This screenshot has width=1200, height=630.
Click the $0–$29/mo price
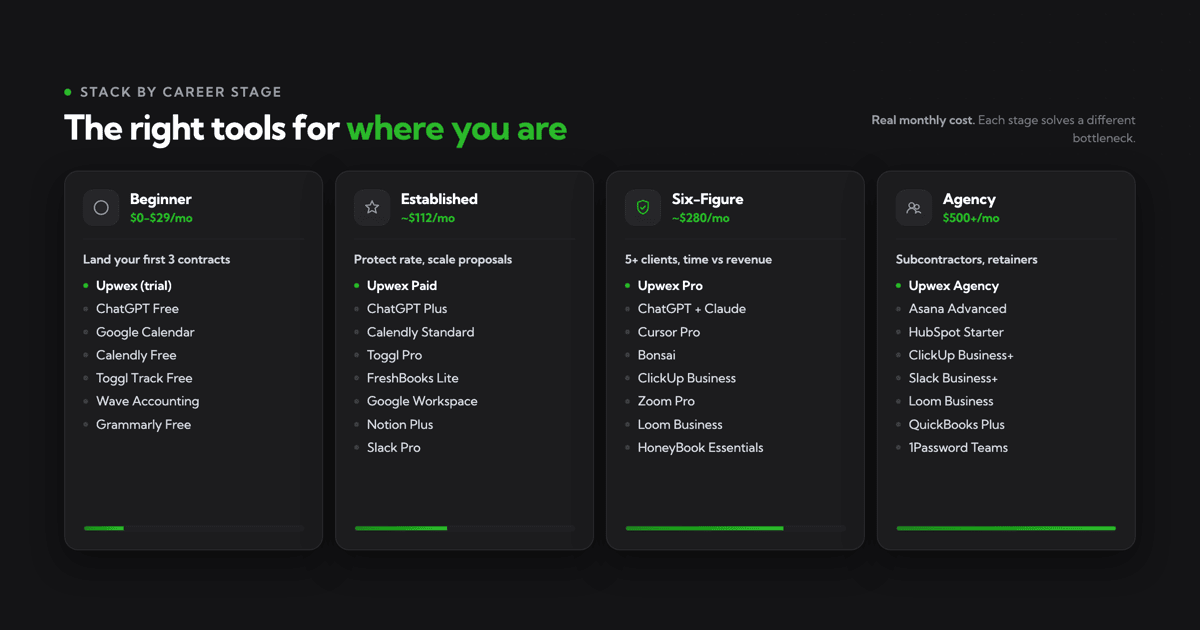[x=160, y=218]
